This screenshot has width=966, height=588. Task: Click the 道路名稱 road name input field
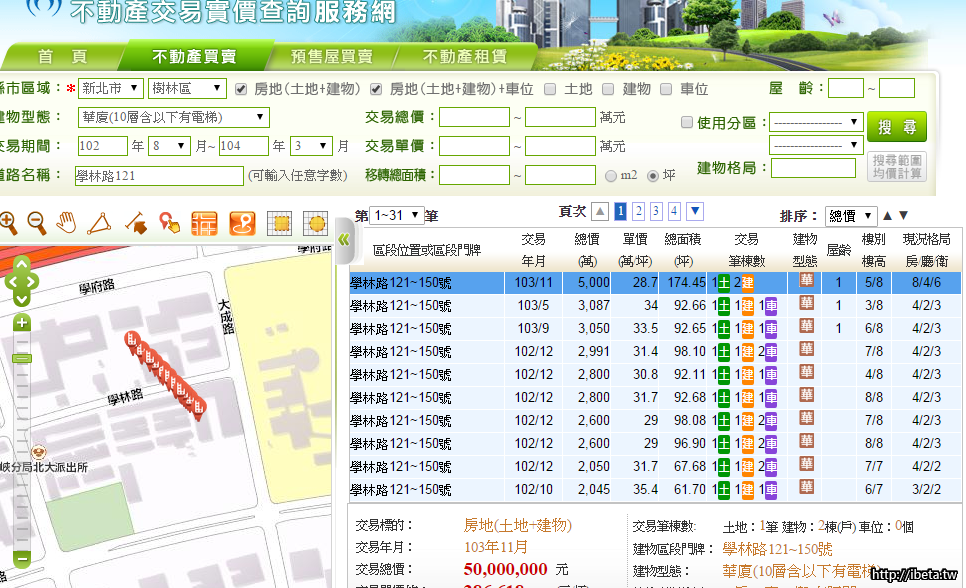pos(159,176)
